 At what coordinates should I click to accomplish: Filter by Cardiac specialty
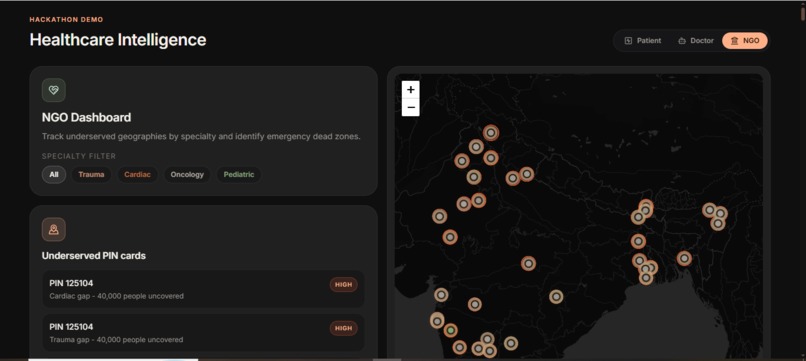point(137,174)
